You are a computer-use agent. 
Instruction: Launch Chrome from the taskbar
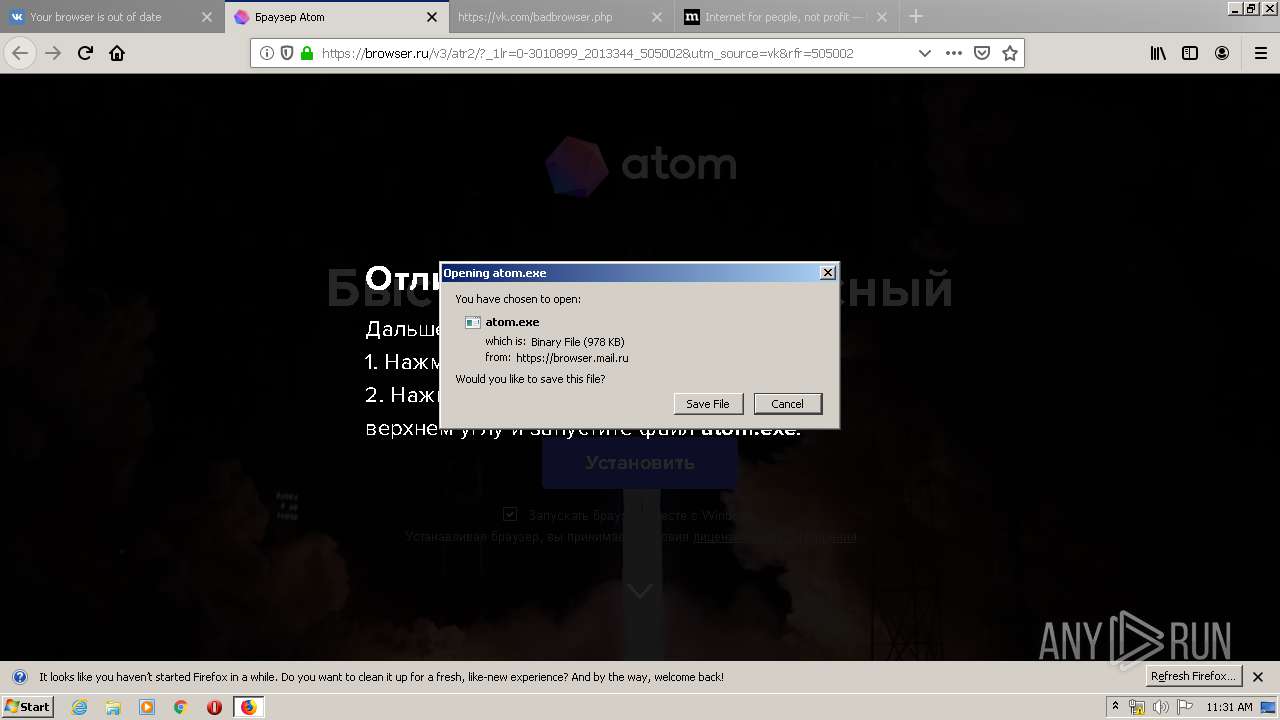[x=180, y=707]
